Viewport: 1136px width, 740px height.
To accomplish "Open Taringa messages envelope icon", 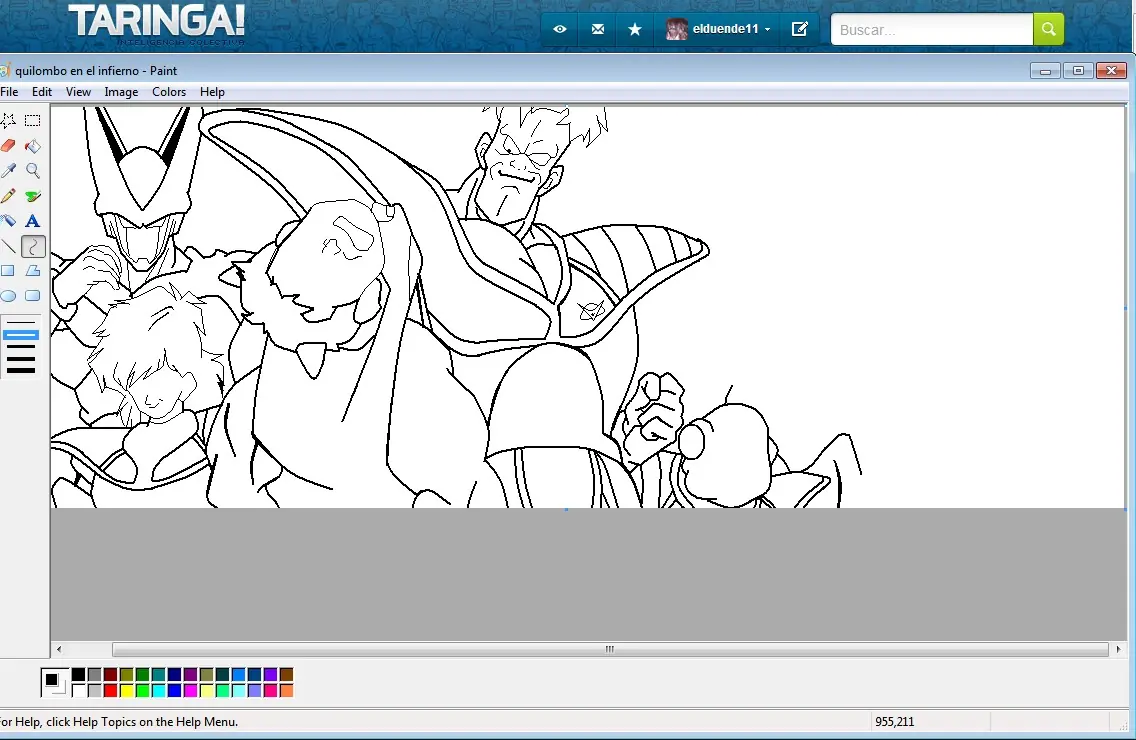I will [x=598, y=29].
